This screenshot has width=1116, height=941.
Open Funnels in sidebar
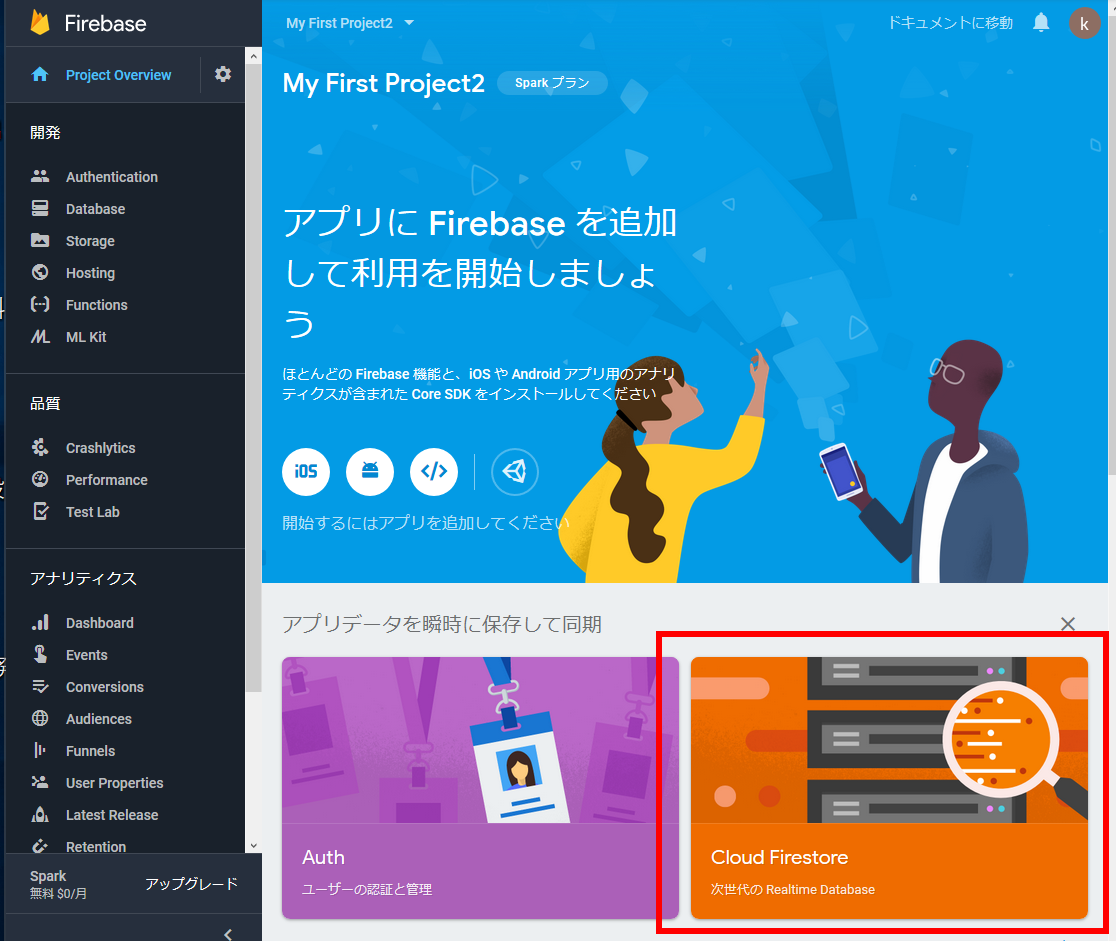coord(90,751)
